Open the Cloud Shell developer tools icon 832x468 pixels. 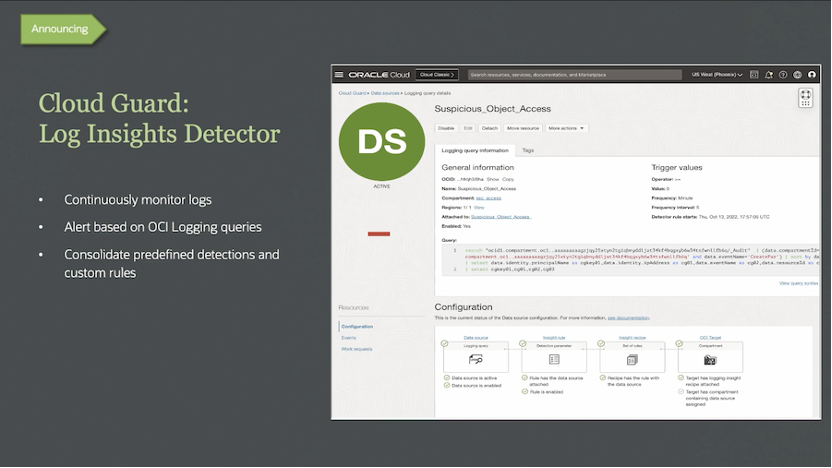pyautogui.click(x=754, y=75)
